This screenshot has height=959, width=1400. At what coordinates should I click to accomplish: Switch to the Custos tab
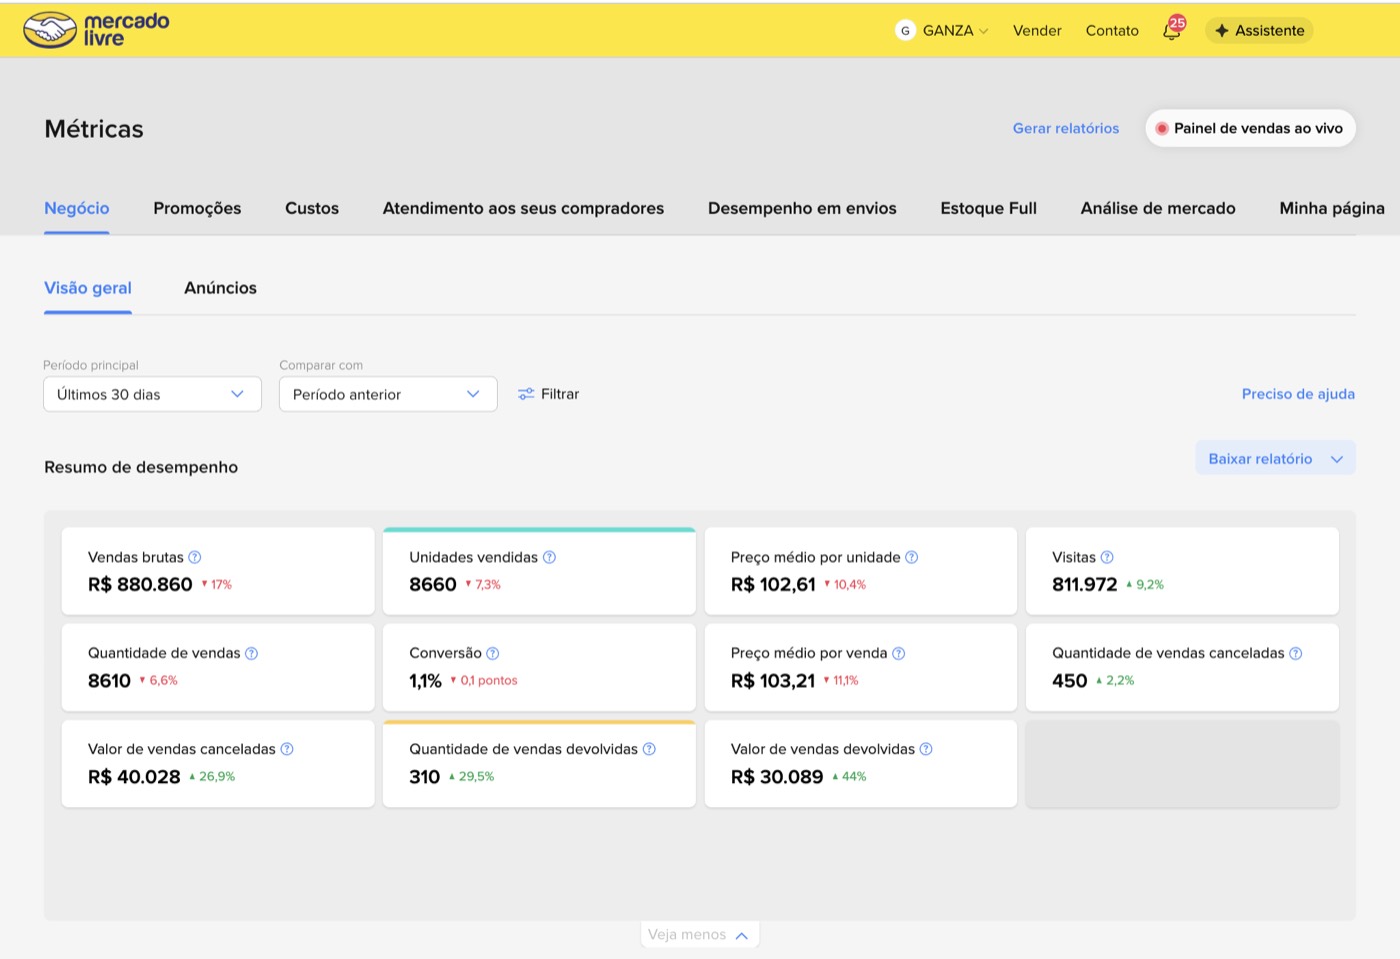(x=312, y=208)
